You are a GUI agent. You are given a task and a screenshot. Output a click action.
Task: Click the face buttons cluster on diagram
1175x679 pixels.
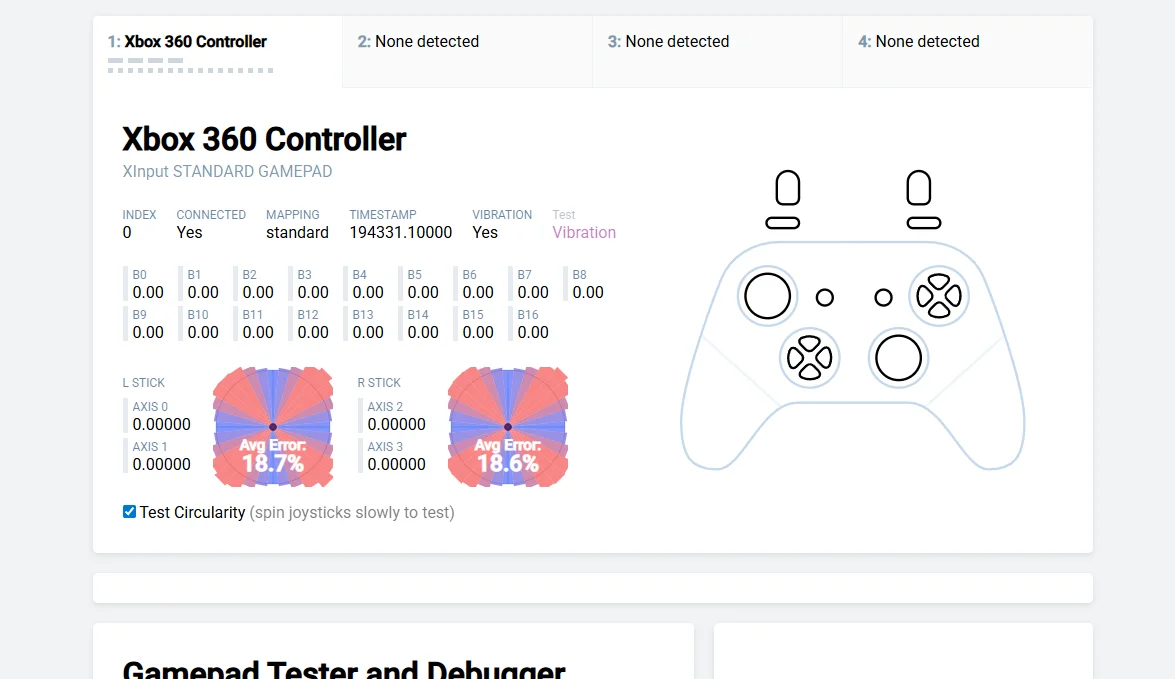[939, 296]
